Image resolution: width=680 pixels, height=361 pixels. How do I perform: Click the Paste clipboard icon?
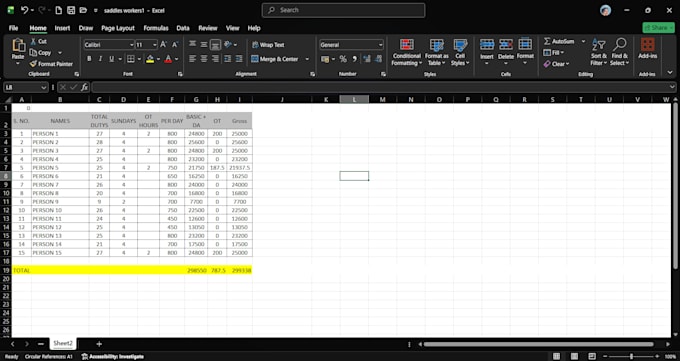pyautogui.click(x=18, y=45)
